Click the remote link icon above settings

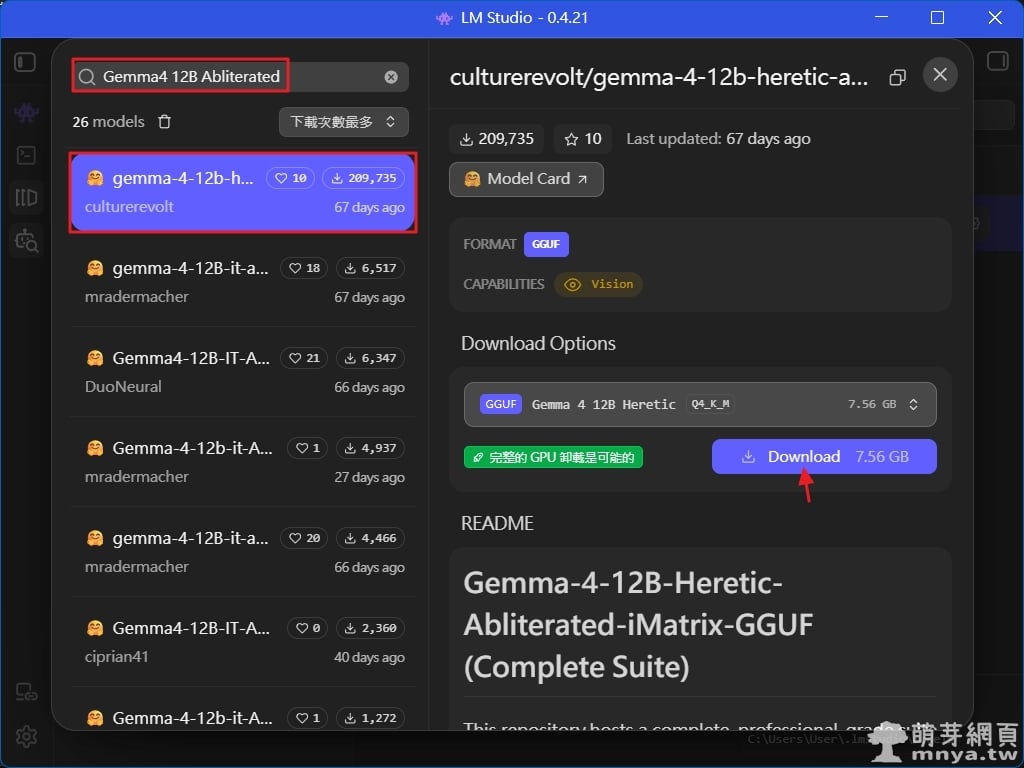pos(26,692)
